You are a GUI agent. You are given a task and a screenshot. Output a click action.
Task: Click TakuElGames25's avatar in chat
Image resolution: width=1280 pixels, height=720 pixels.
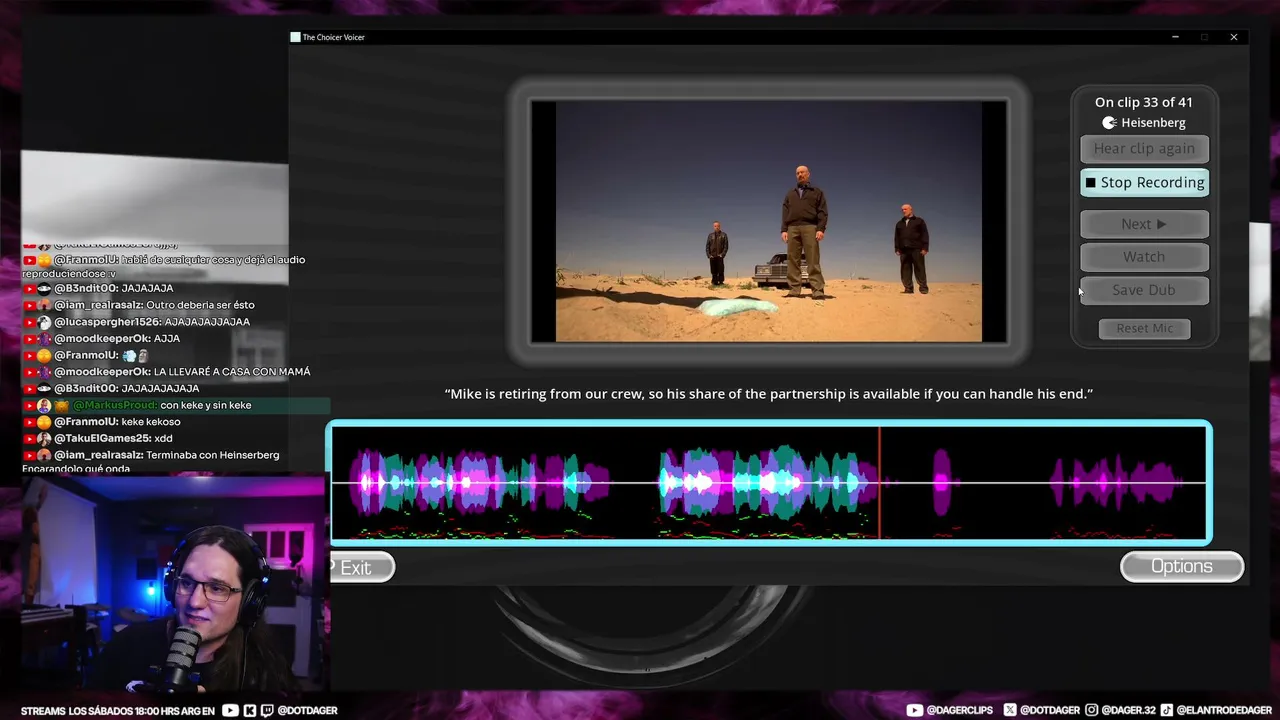pyautogui.click(x=44, y=438)
